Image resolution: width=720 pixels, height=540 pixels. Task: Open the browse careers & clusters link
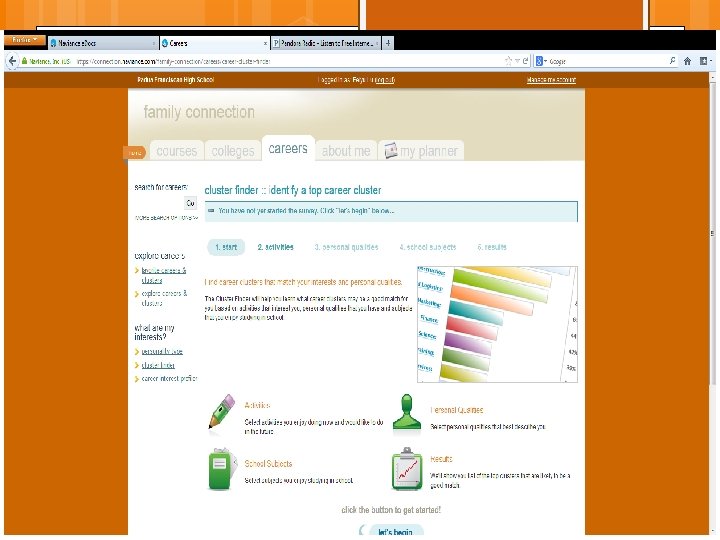click(163, 275)
